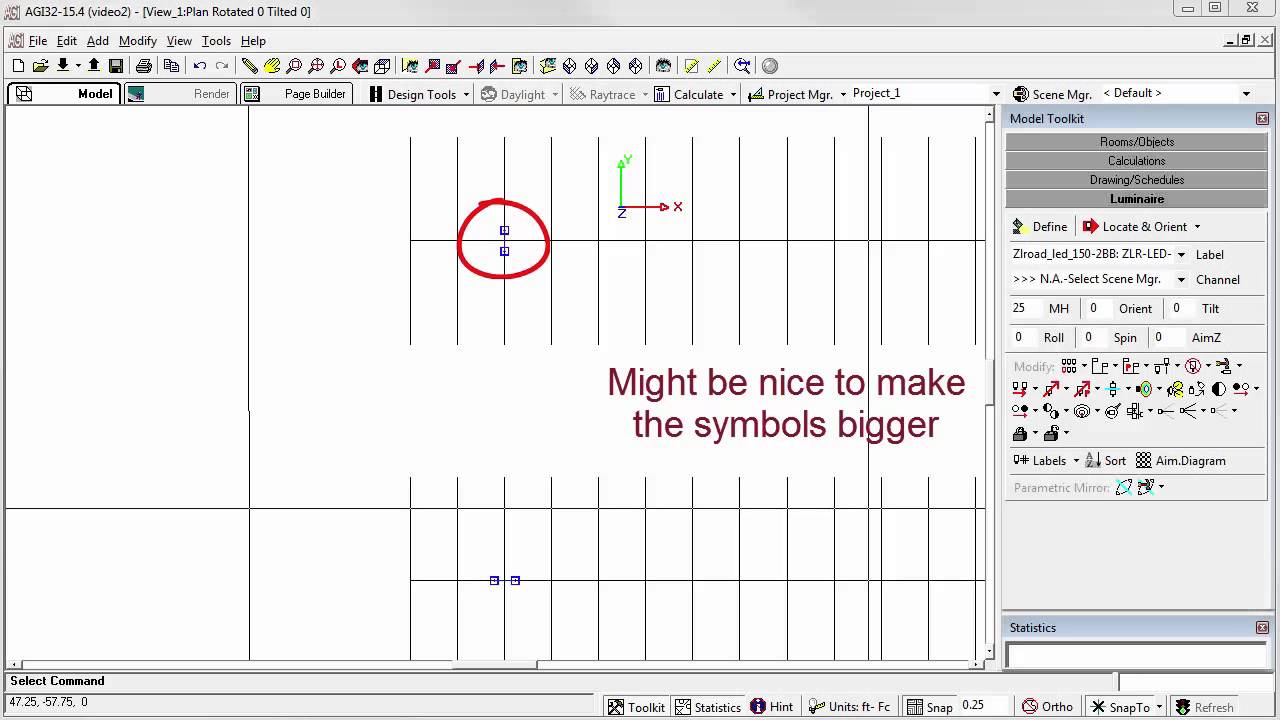Image resolution: width=1280 pixels, height=720 pixels.
Task: Switch to Page Builder tab
Action: pos(297,94)
